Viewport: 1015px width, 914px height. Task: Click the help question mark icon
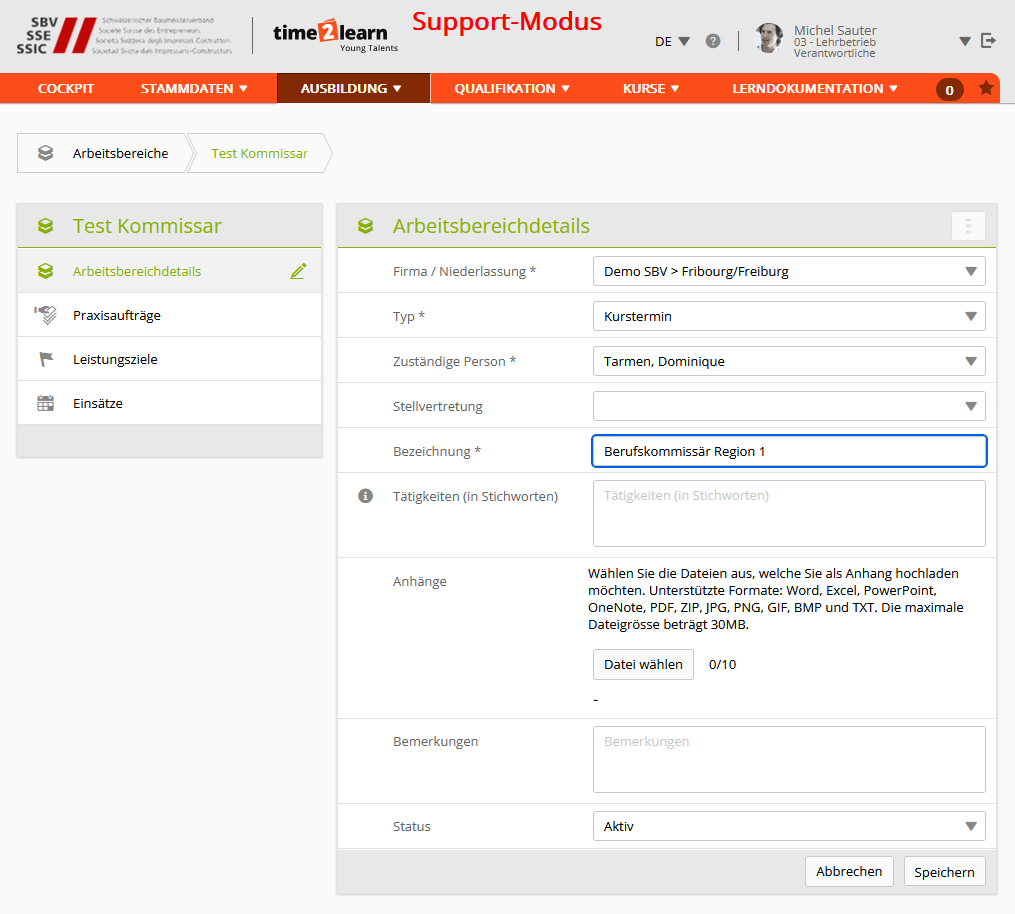713,41
